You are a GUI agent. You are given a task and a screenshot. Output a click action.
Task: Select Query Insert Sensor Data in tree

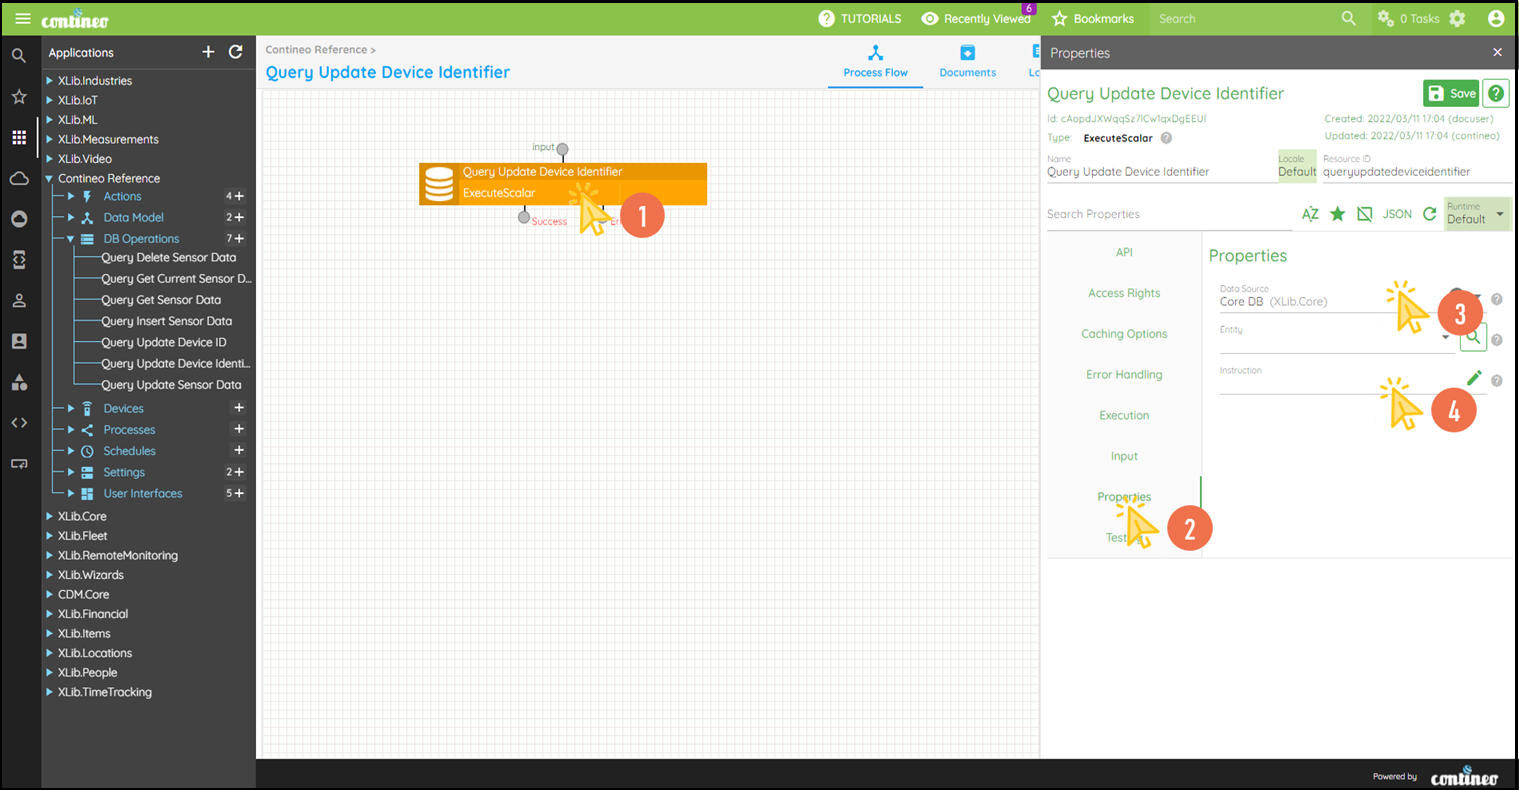(166, 321)
